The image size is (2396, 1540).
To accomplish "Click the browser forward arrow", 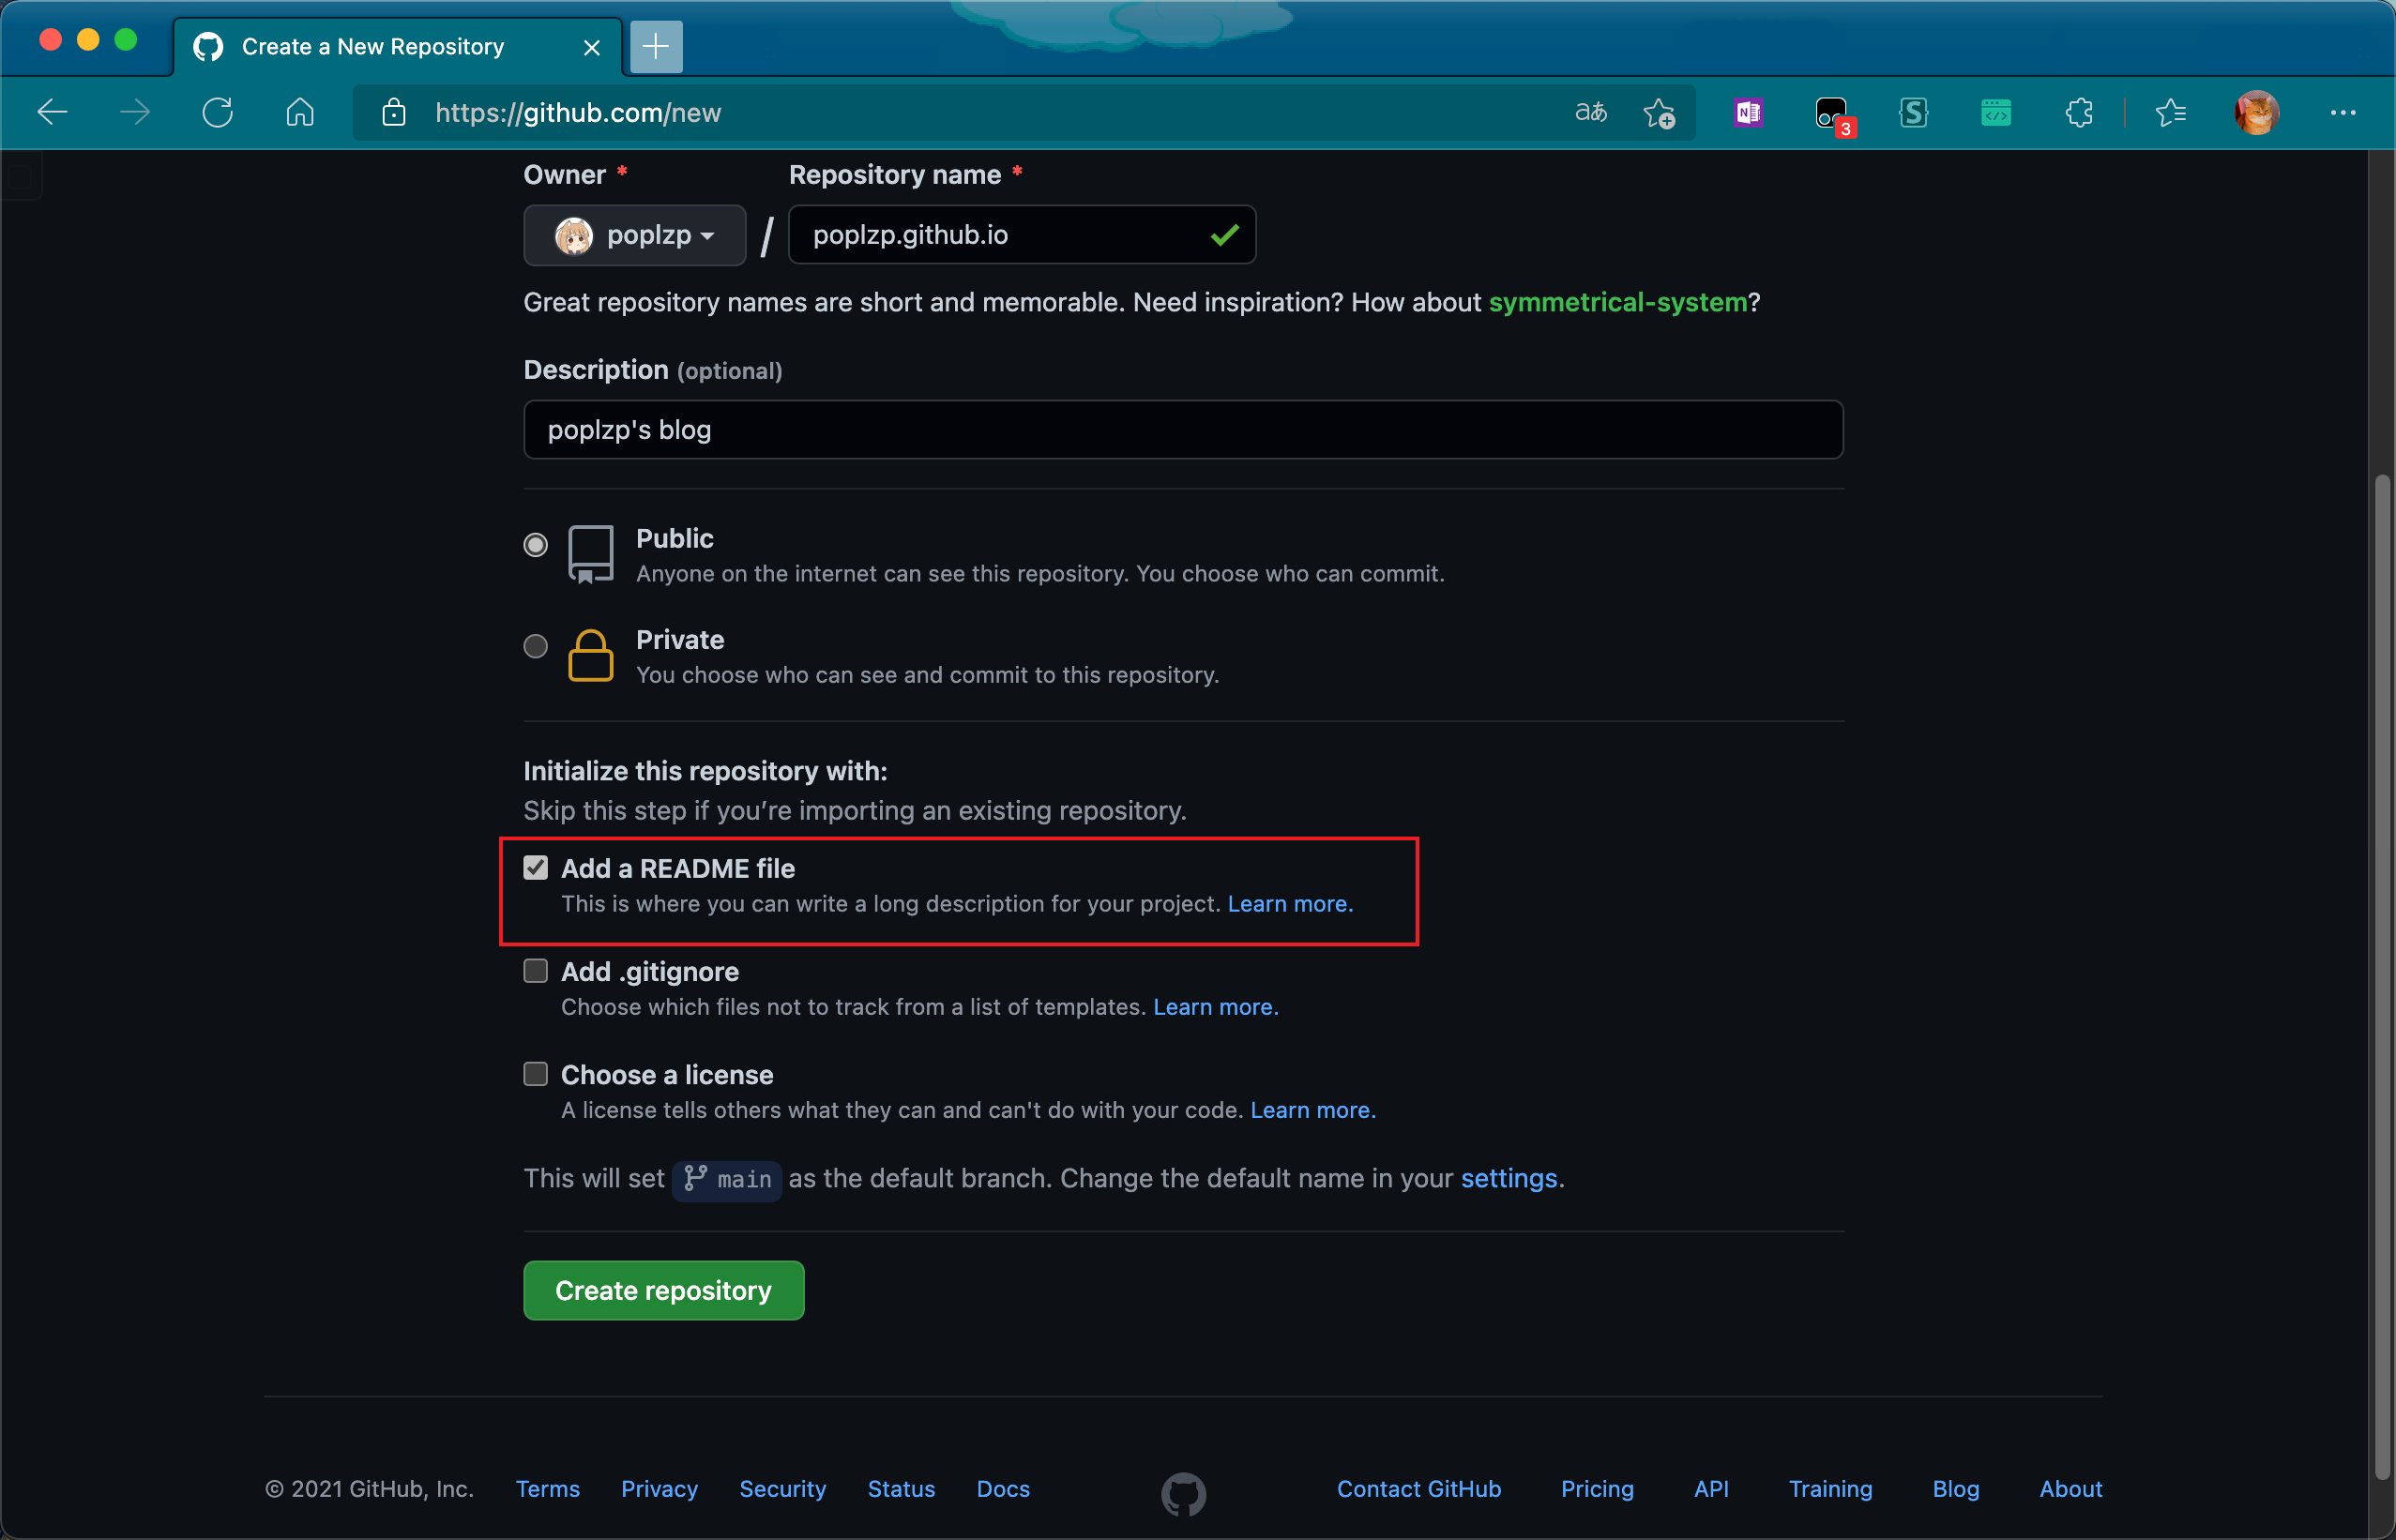I will pos(134,112).
